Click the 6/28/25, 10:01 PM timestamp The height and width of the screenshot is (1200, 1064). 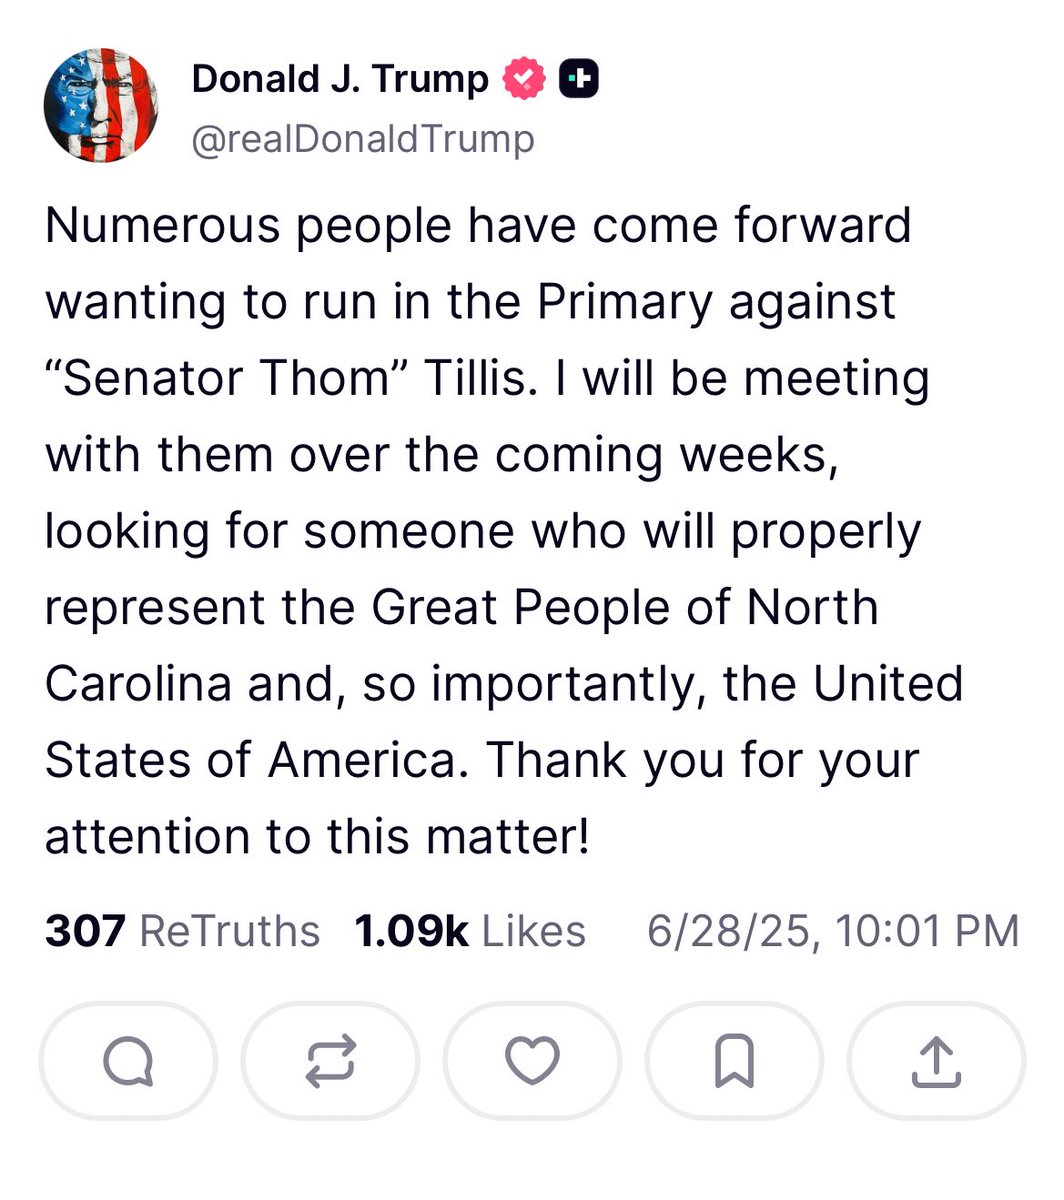coord(833,931)
